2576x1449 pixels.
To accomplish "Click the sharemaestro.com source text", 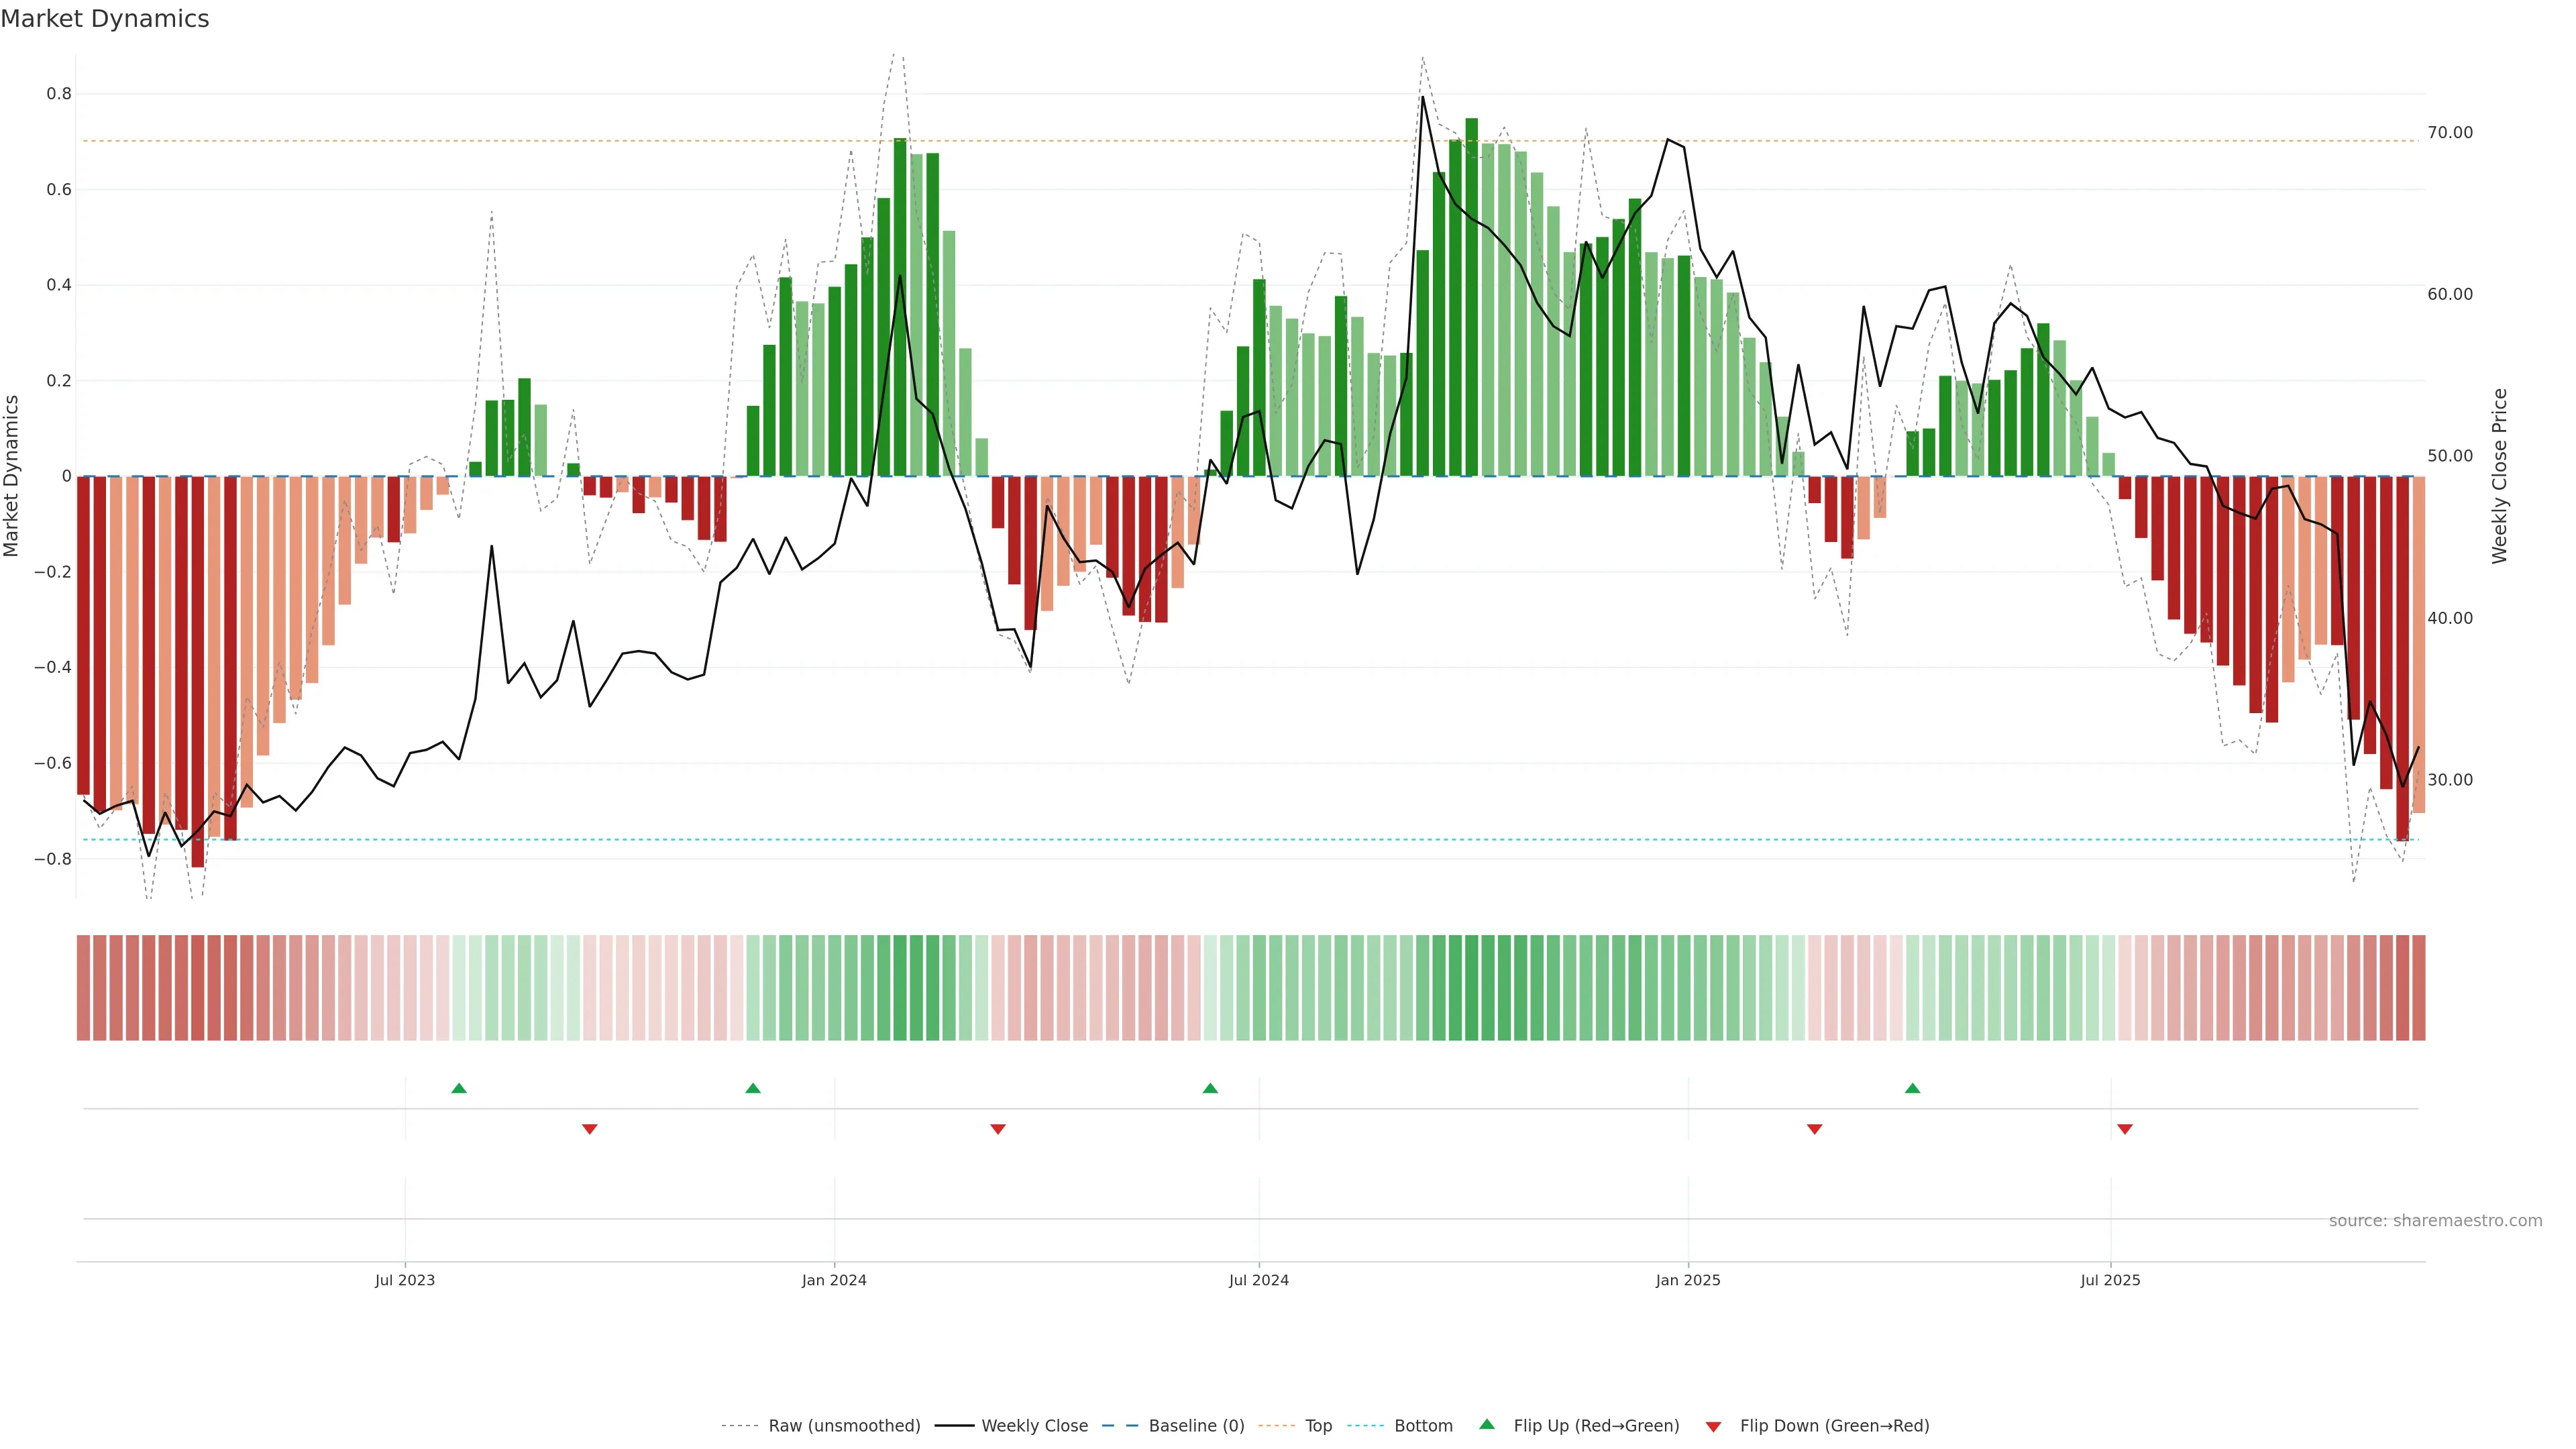I will [x=2435, y=1221].
